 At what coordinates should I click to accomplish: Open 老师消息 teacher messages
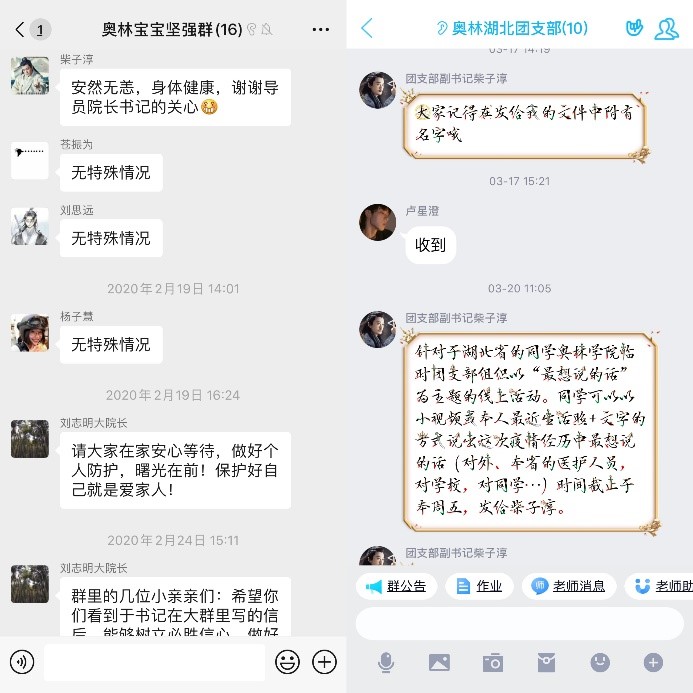click(569, 586)
